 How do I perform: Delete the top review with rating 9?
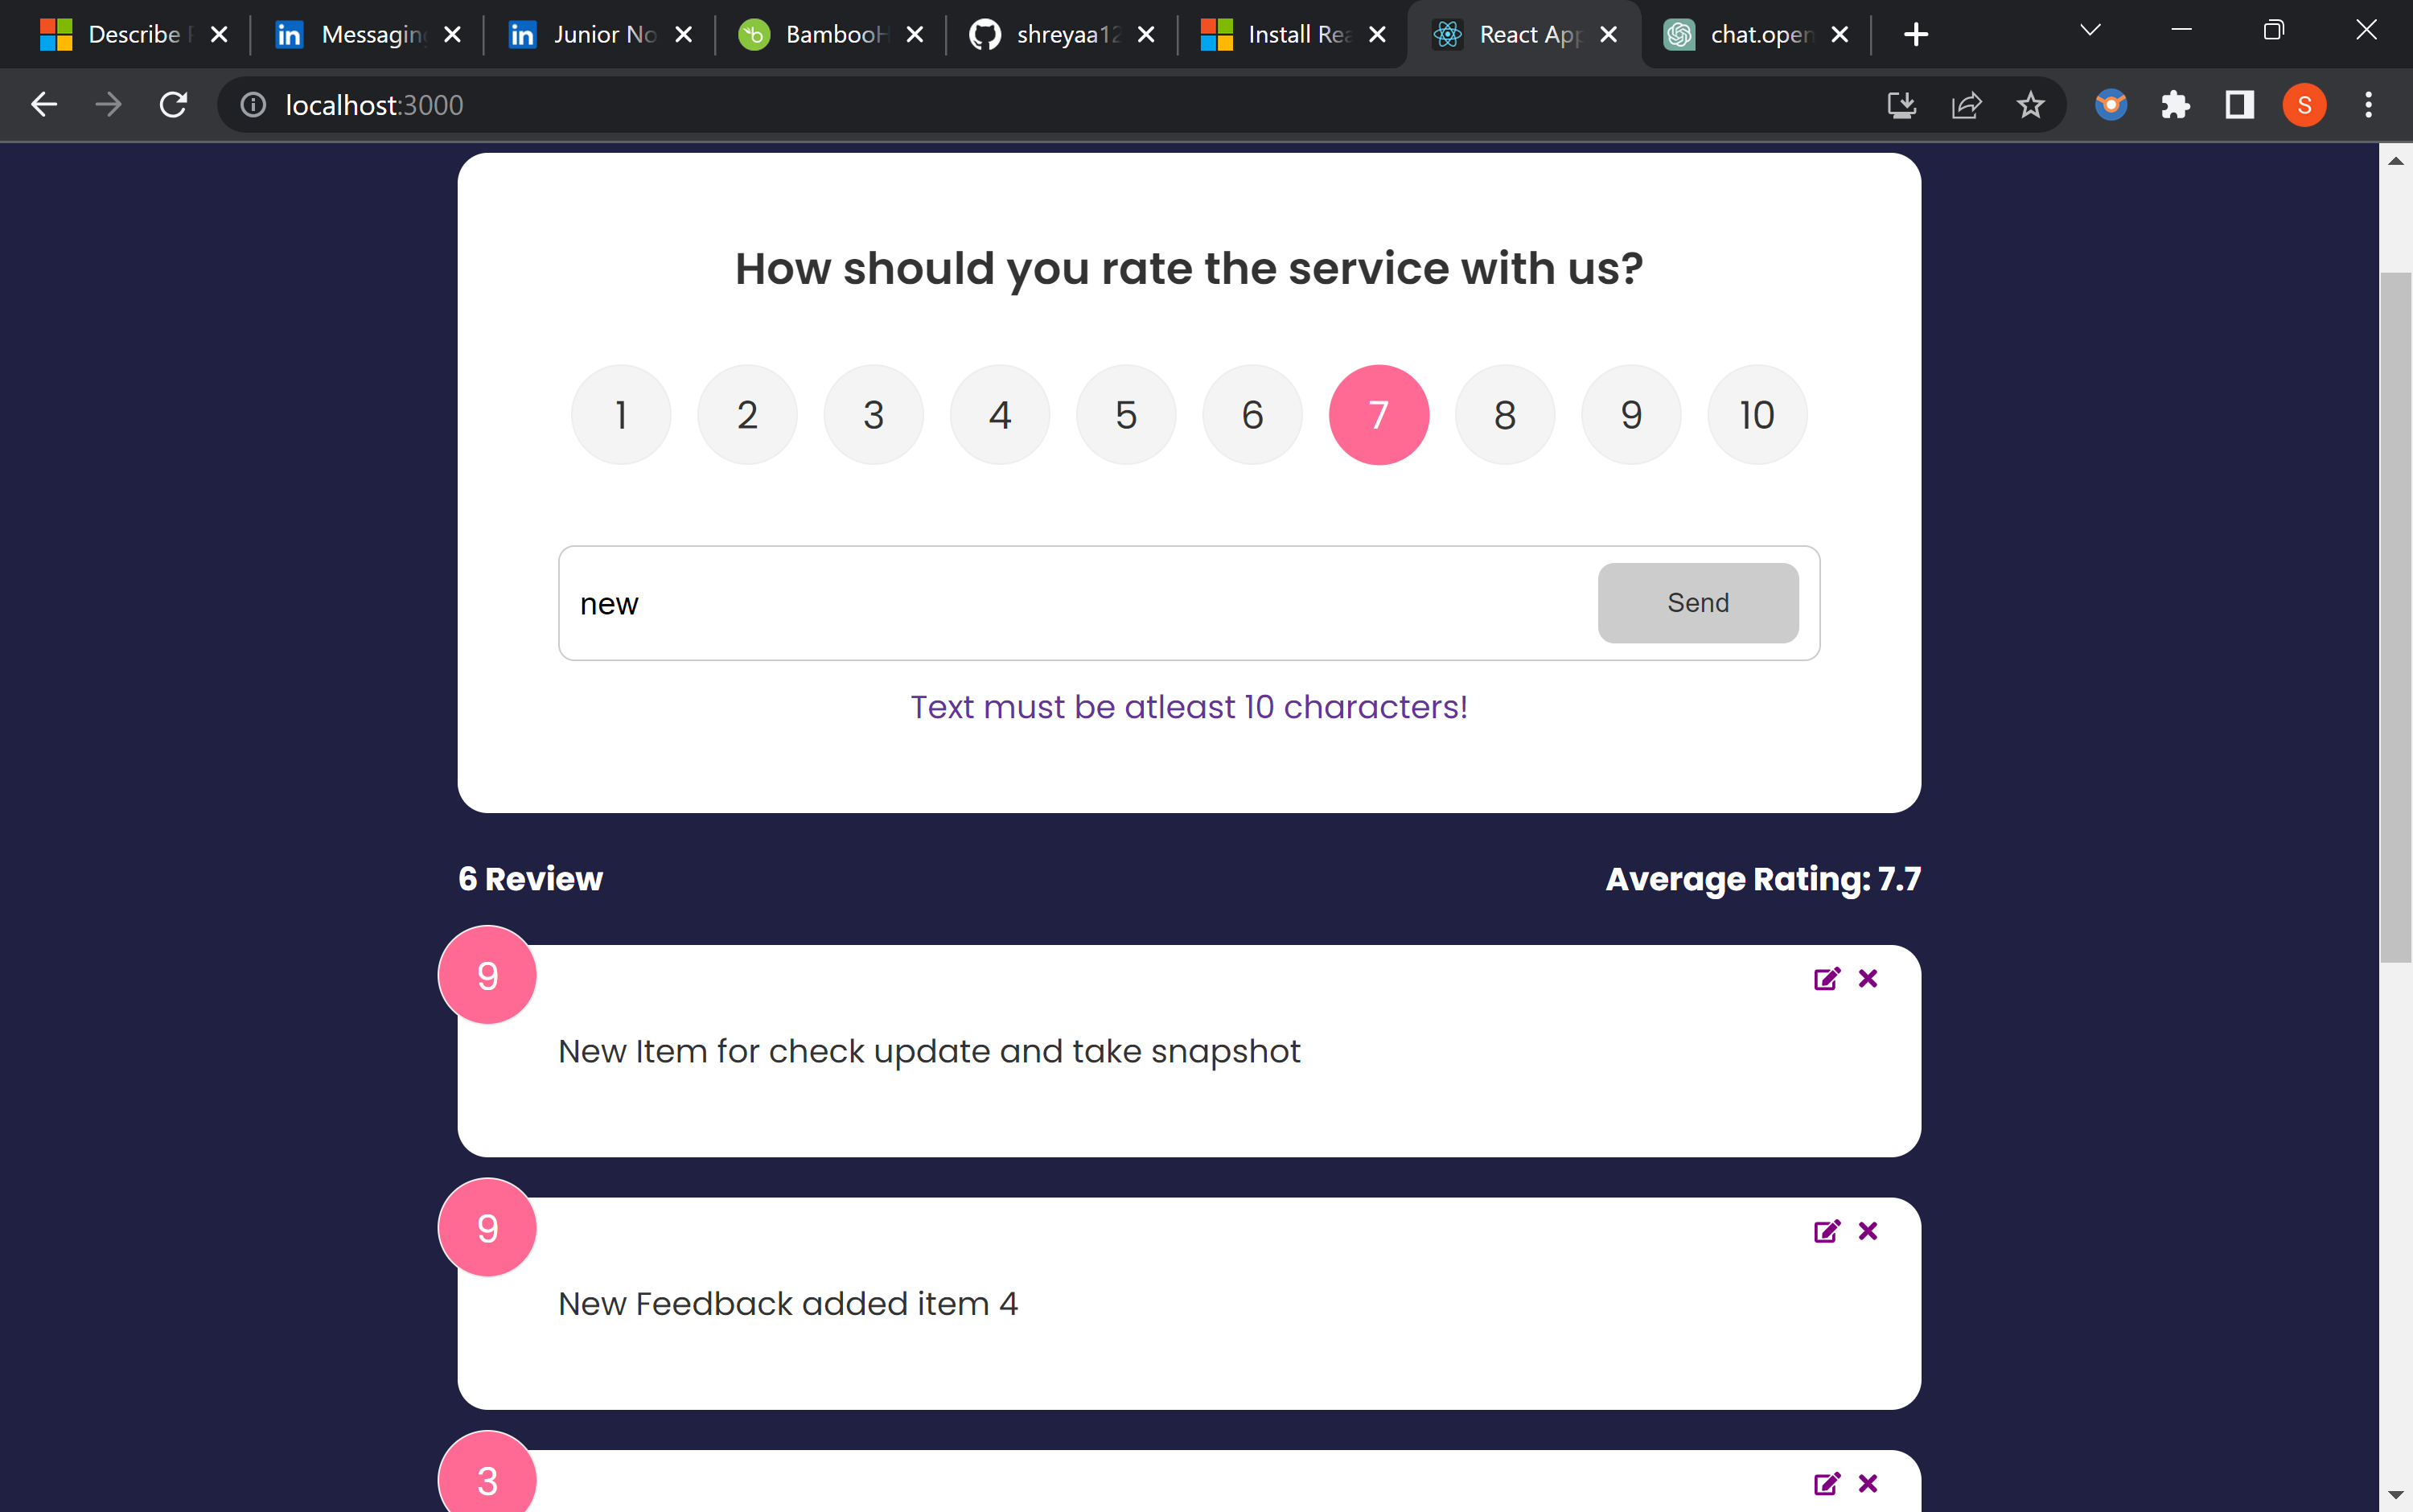[1867, 979]
